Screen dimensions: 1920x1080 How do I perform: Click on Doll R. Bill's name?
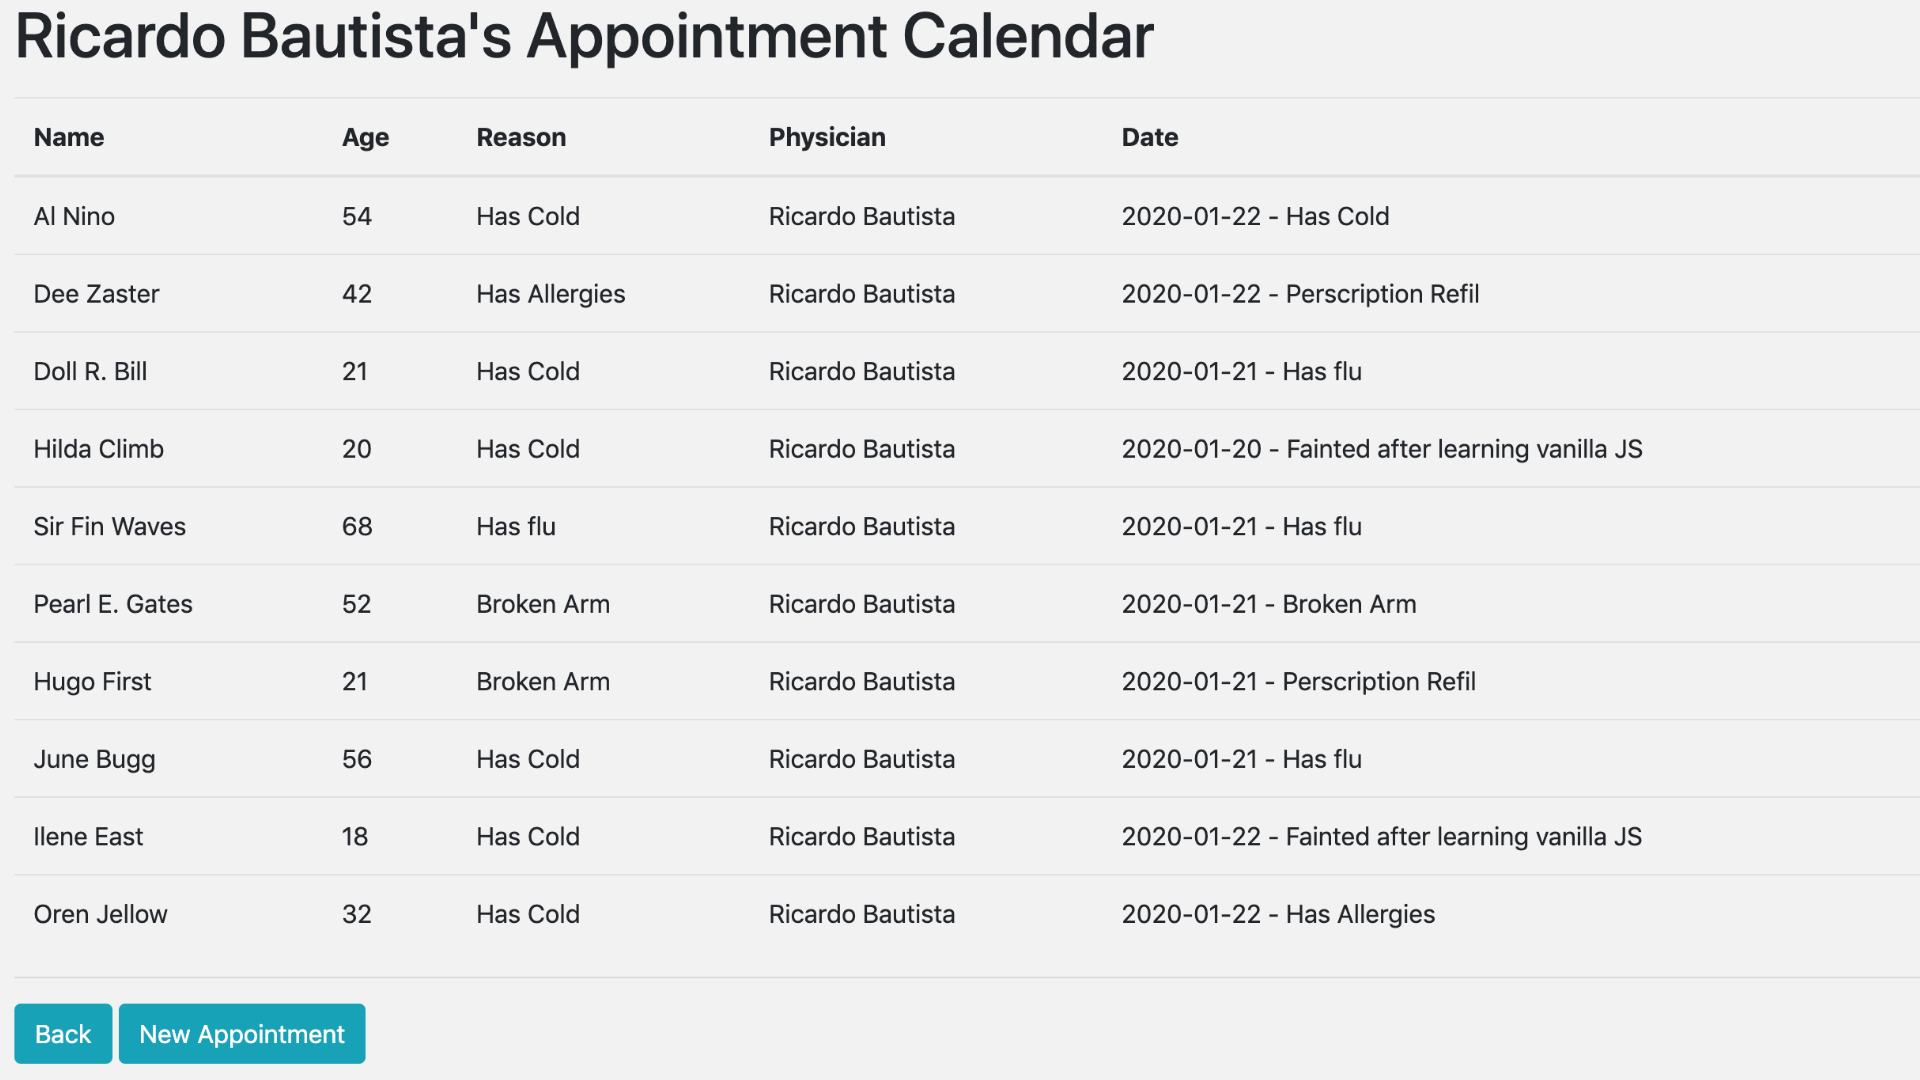click(90, 371)
